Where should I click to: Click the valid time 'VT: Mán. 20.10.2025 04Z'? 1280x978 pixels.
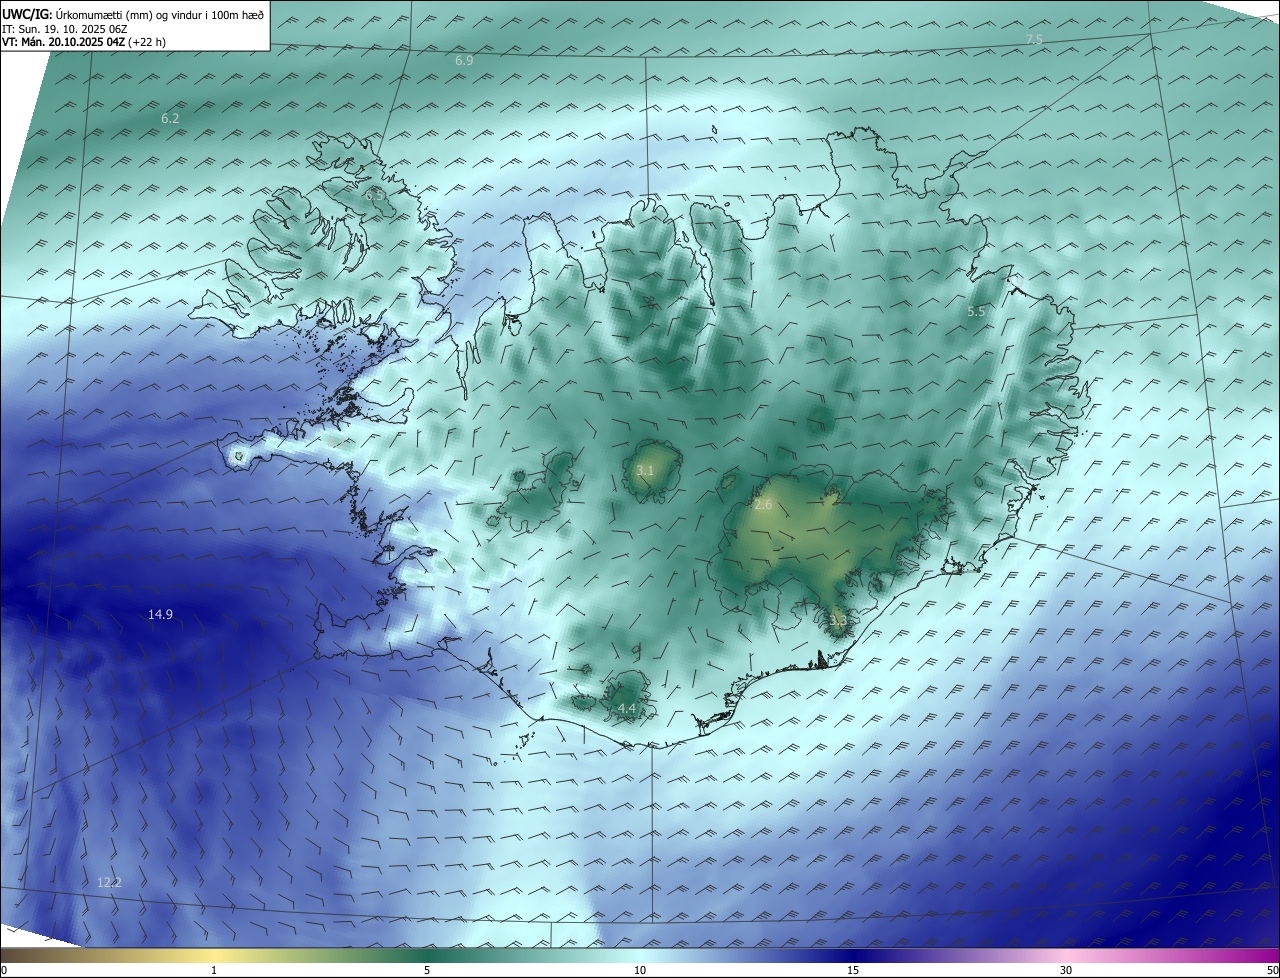63,42
